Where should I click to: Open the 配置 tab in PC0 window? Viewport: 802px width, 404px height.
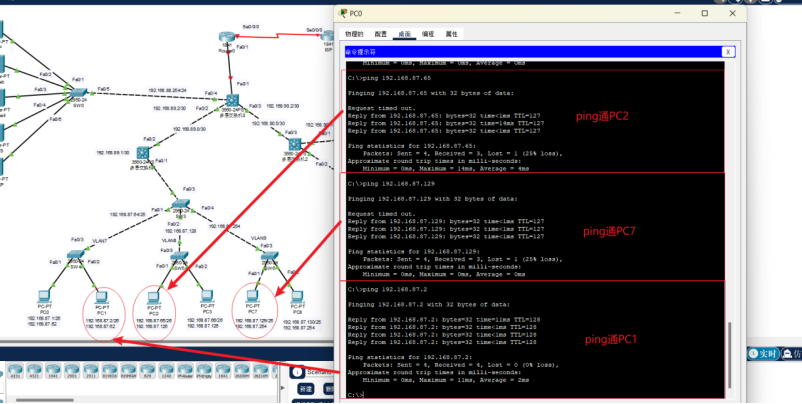coord(381,34)
